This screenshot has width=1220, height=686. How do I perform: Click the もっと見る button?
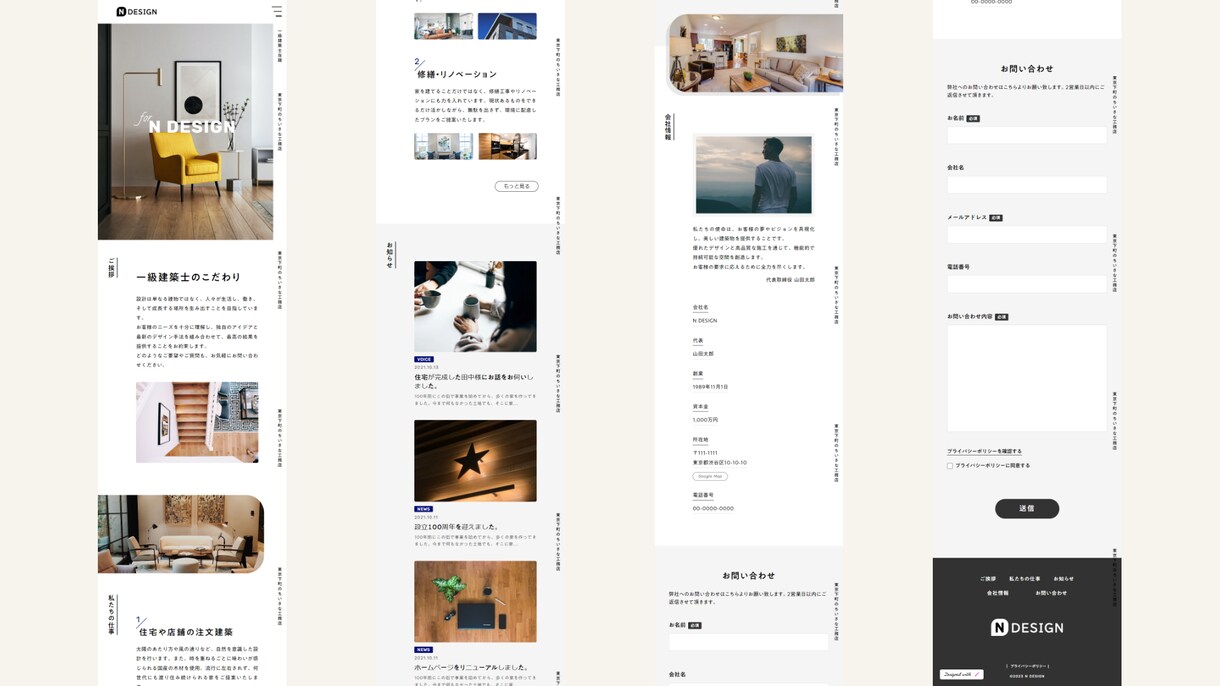coord(516,186)
